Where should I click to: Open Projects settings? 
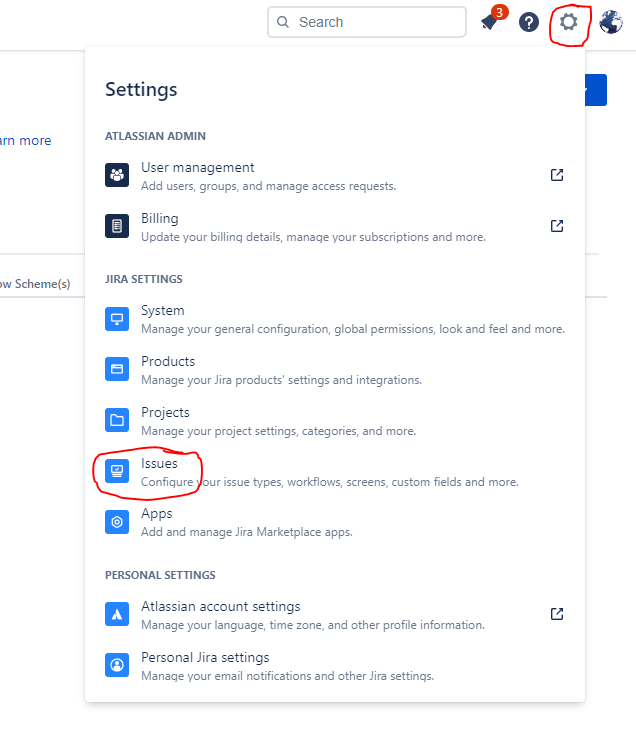(334, 421)
